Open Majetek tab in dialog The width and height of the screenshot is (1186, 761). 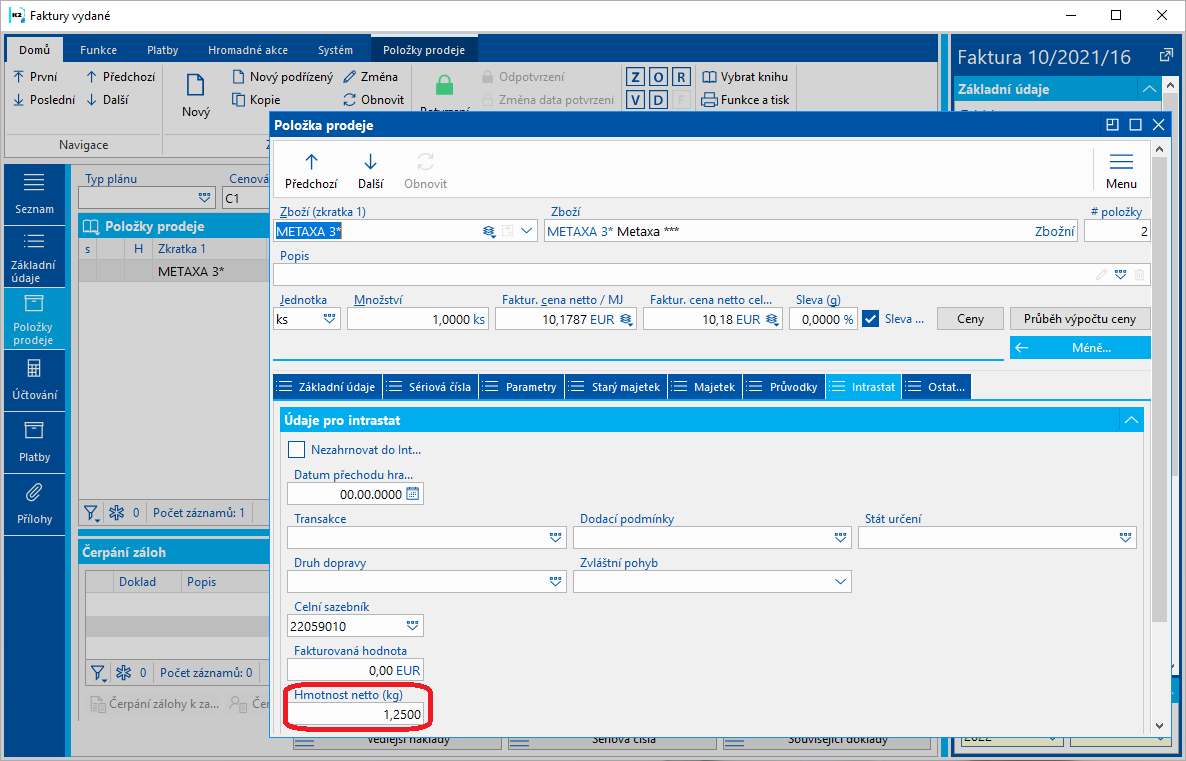pos(704,387)
